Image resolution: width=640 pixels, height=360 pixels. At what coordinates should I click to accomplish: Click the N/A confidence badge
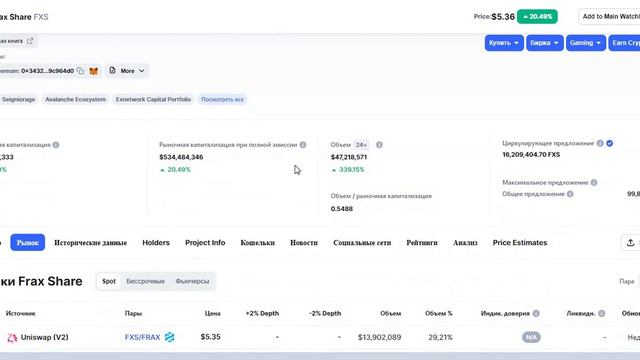tap(531, 338)
